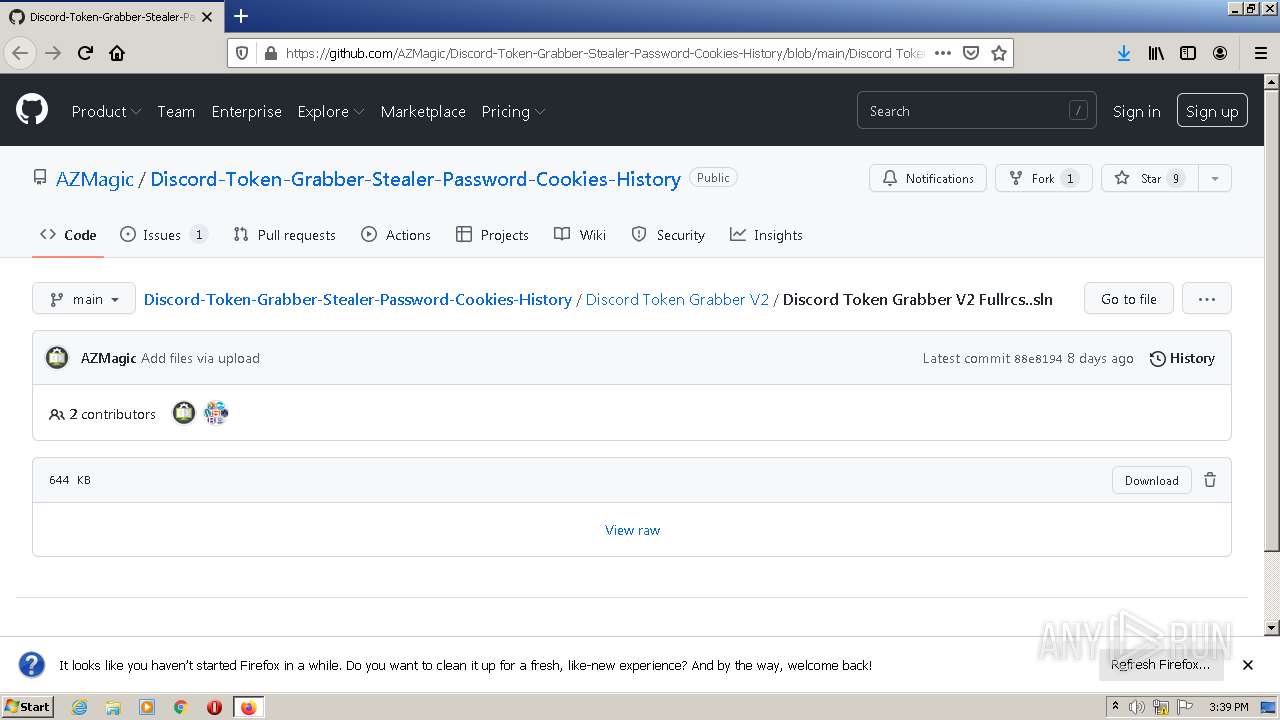
Task: Reload the page with refresh icon
Action: click(85, 53)
